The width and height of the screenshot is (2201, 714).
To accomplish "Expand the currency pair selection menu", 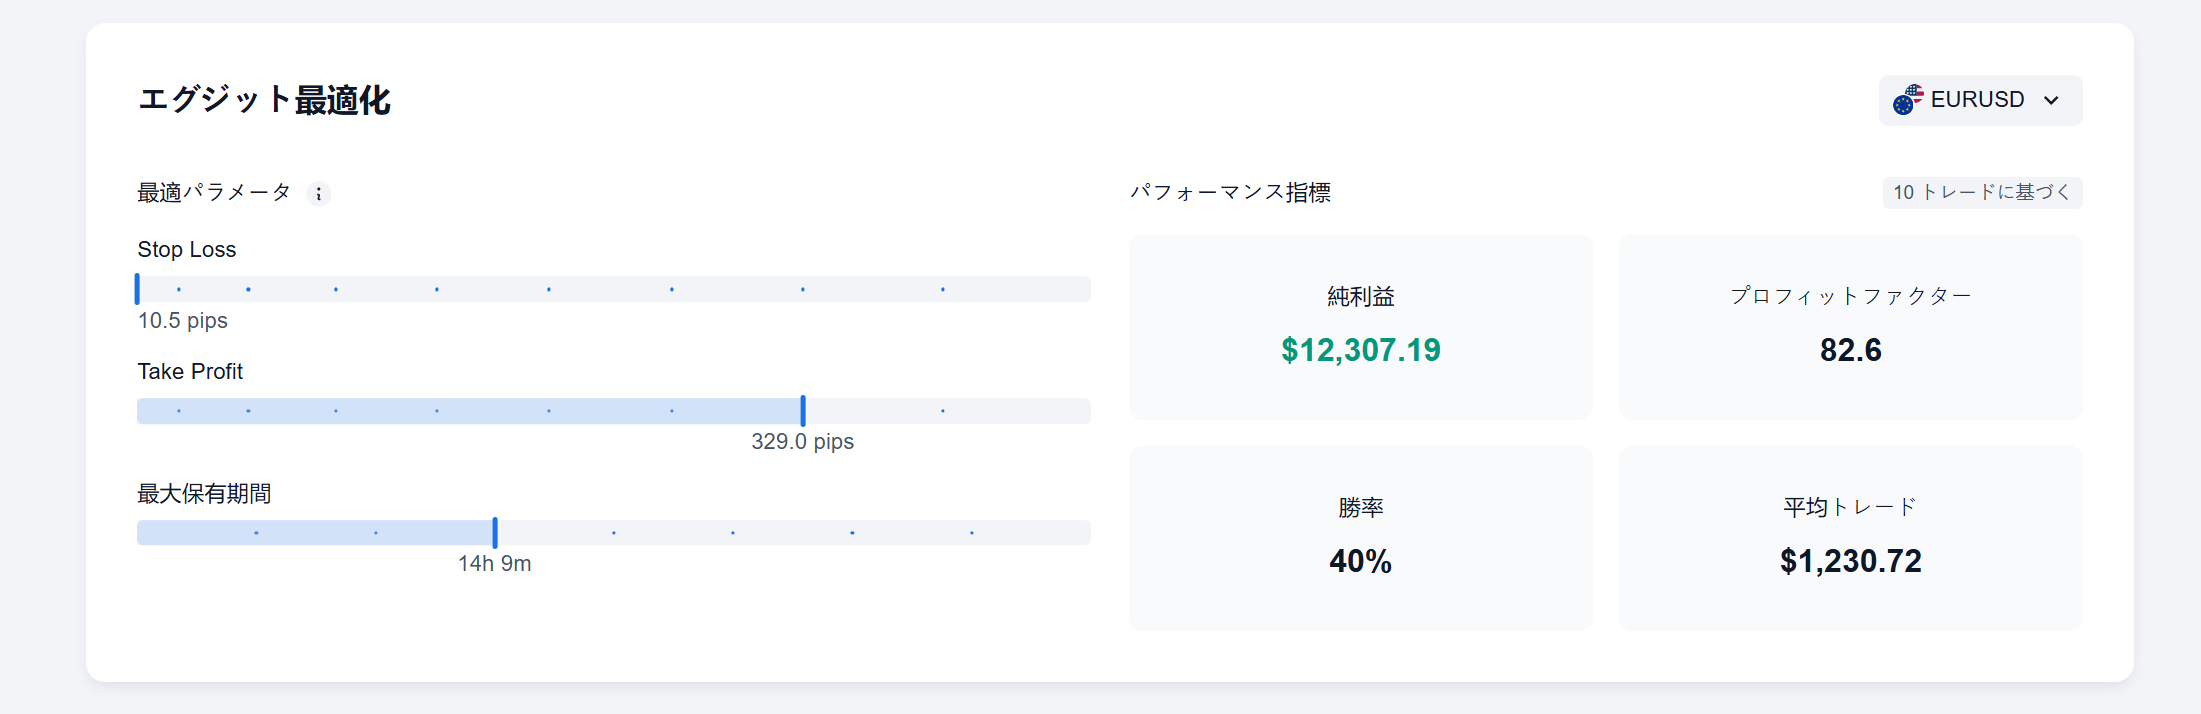I will [1980, 100].
